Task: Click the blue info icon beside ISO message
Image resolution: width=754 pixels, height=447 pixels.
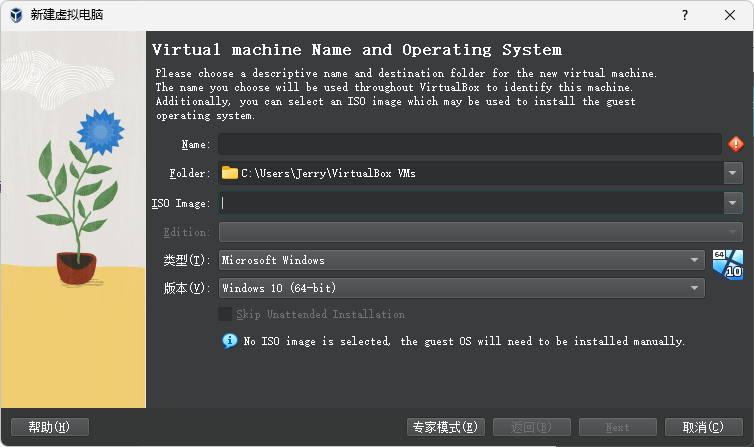Action: pyautogui.click(x=228, y=341)
